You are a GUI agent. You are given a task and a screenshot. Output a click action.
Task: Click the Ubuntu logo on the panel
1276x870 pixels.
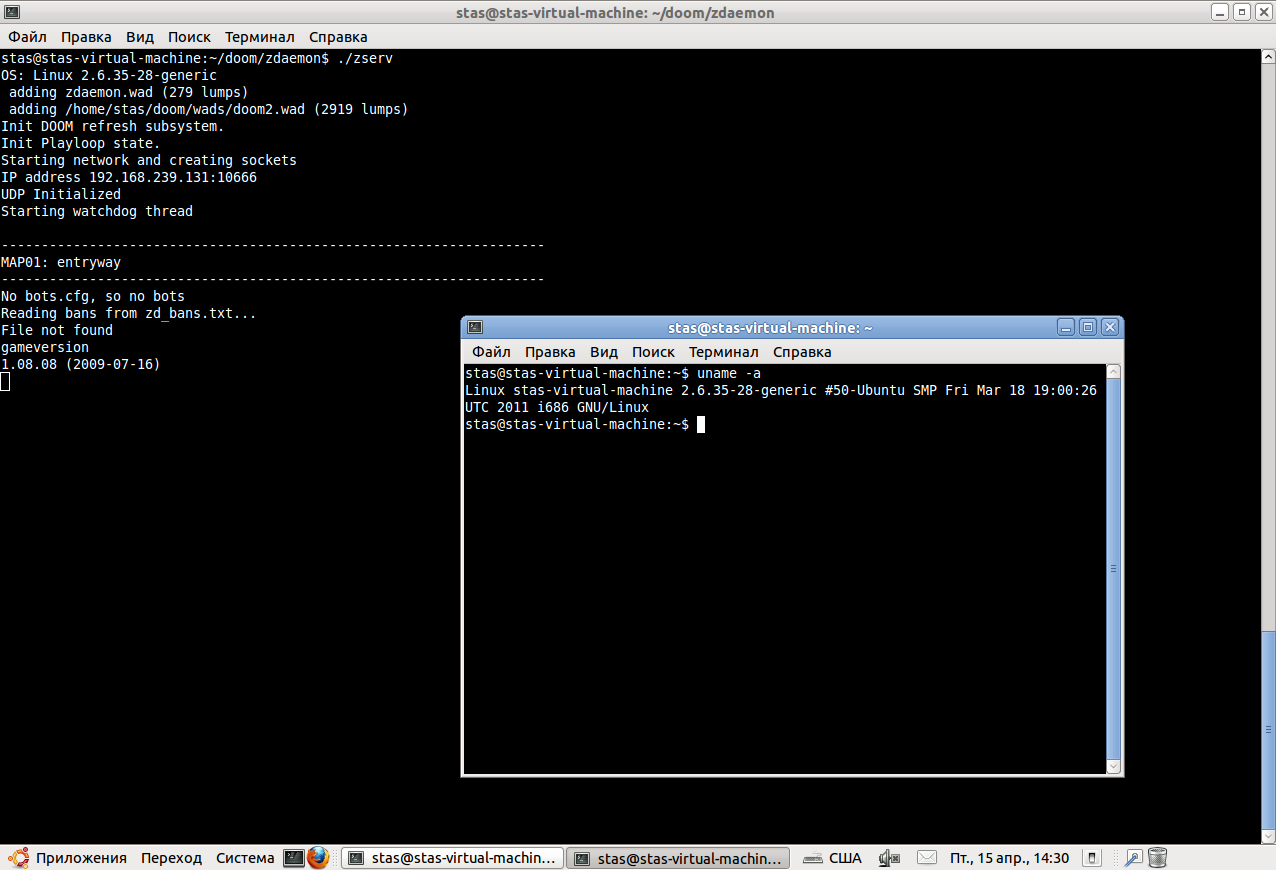tap(18, 858)
